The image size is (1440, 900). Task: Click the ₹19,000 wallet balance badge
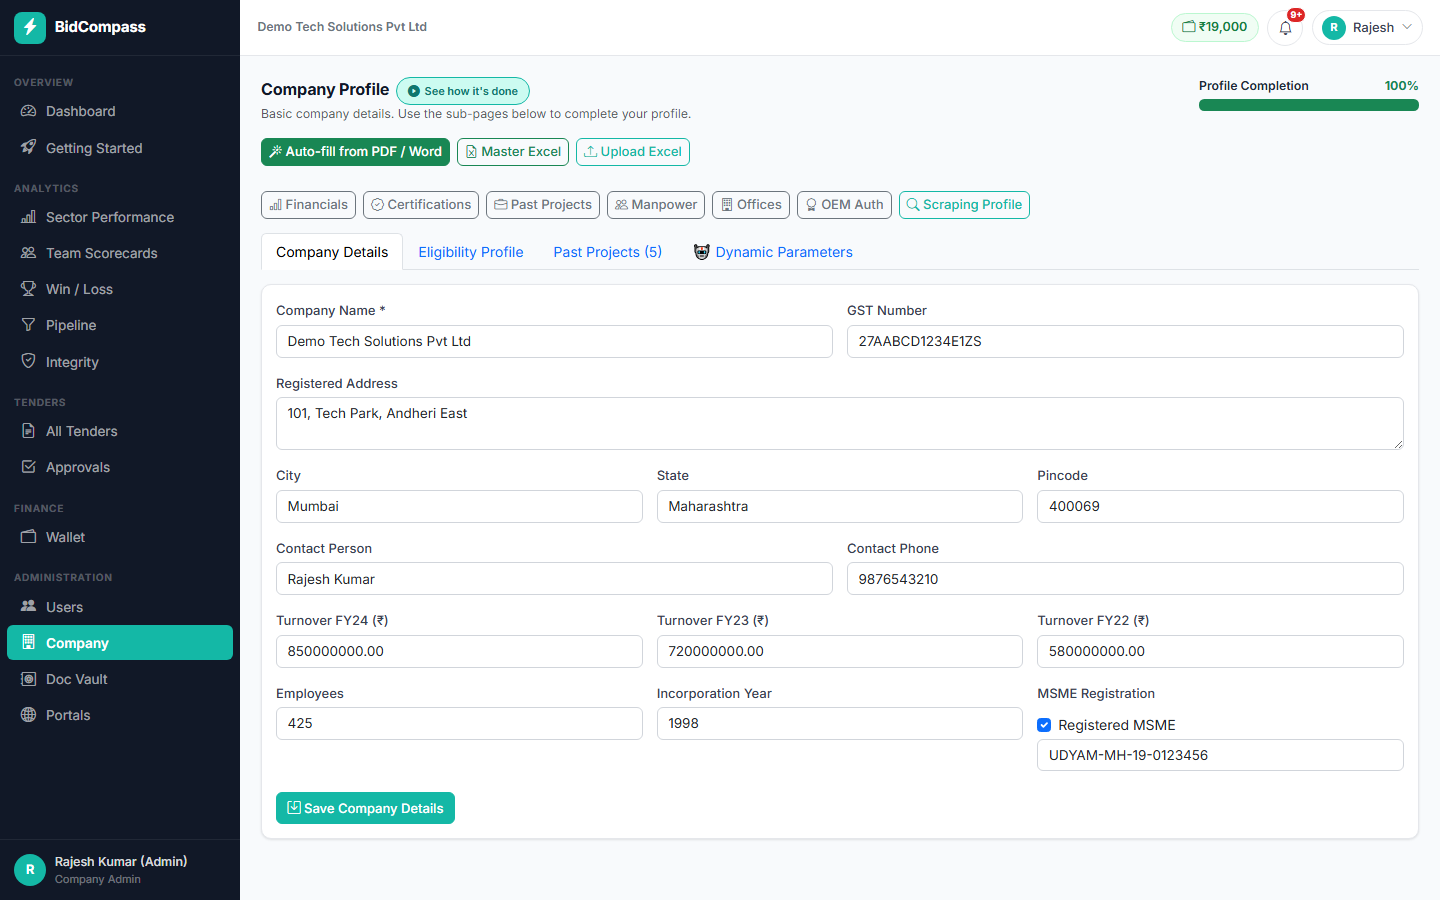1215,27
